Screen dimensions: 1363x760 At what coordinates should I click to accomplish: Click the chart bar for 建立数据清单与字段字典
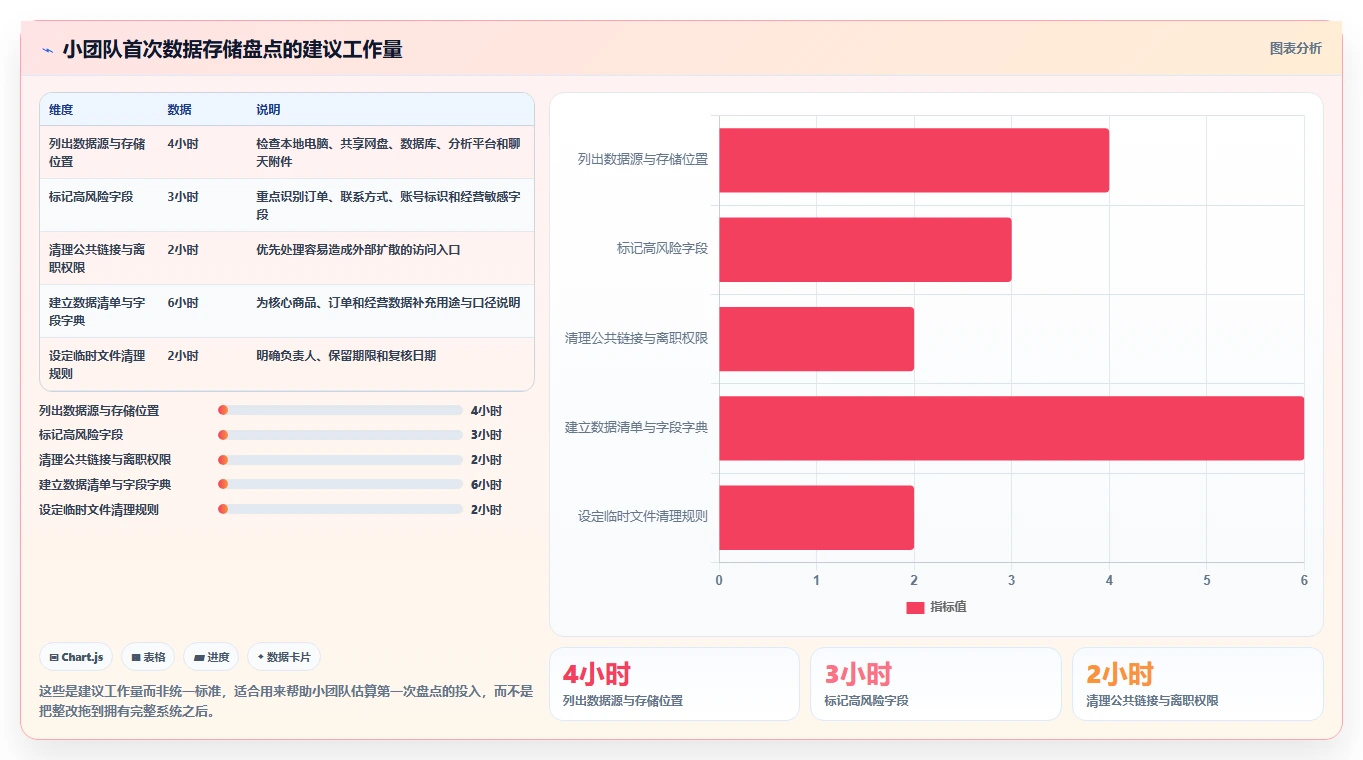(1011, 428)
